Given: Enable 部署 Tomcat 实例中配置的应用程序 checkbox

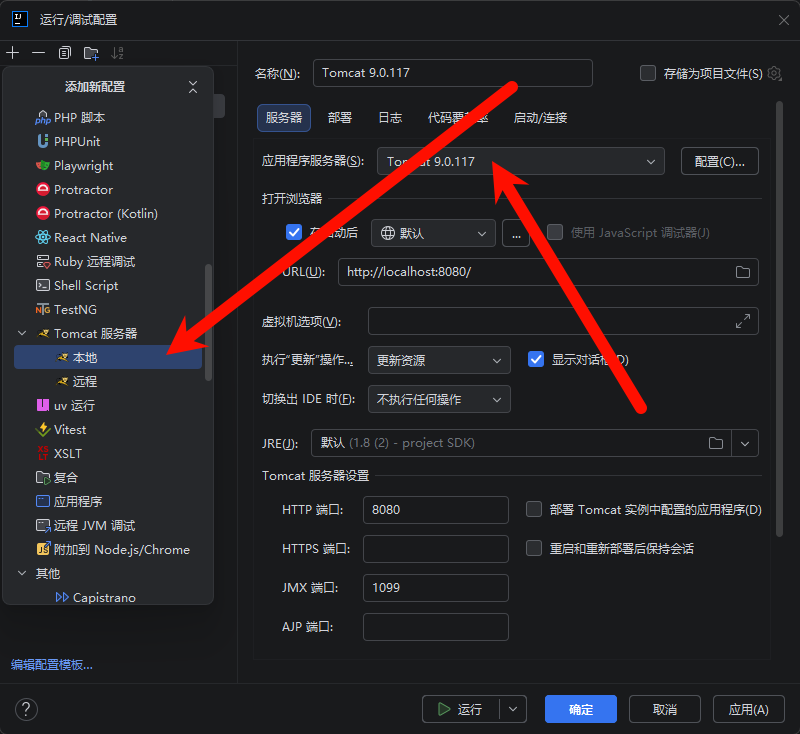Looking at the screenshot, I should (x=534, y=509).
